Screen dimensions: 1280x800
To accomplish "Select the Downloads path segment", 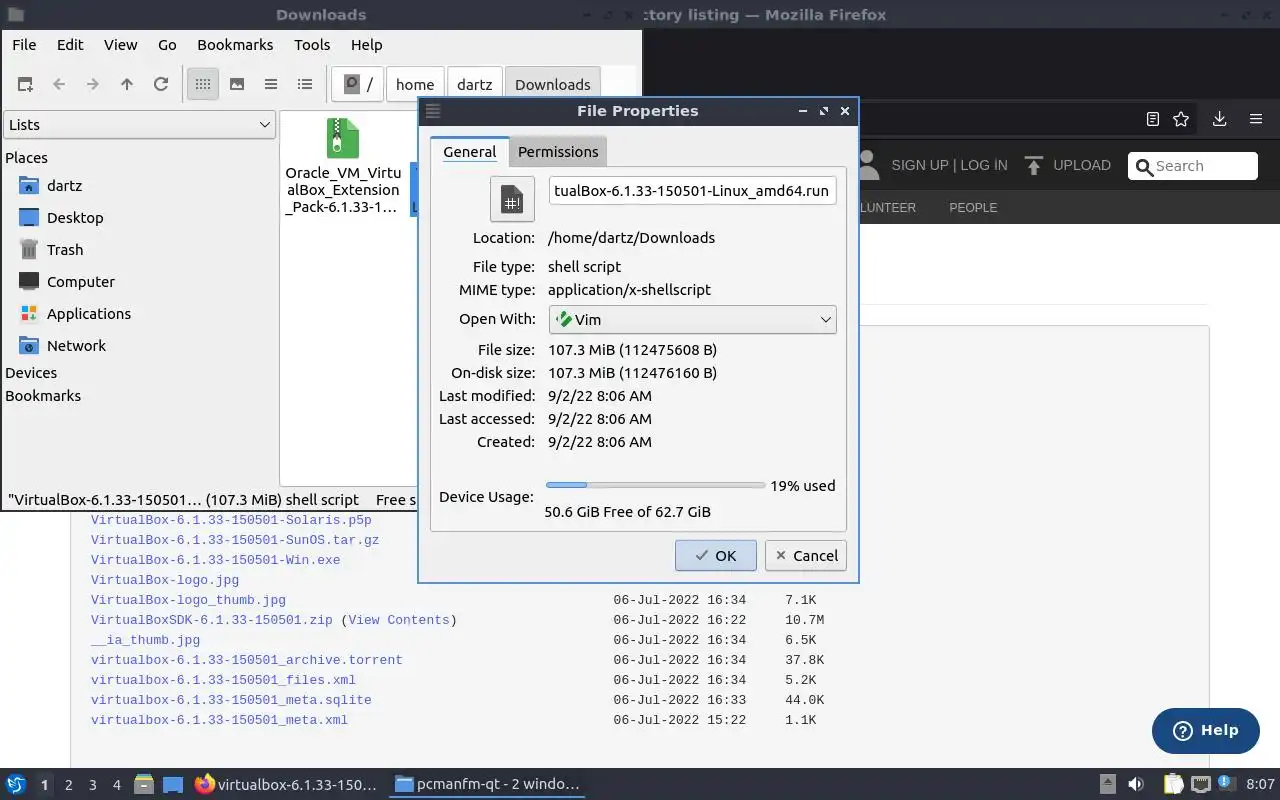I will (x=552, y=84).
